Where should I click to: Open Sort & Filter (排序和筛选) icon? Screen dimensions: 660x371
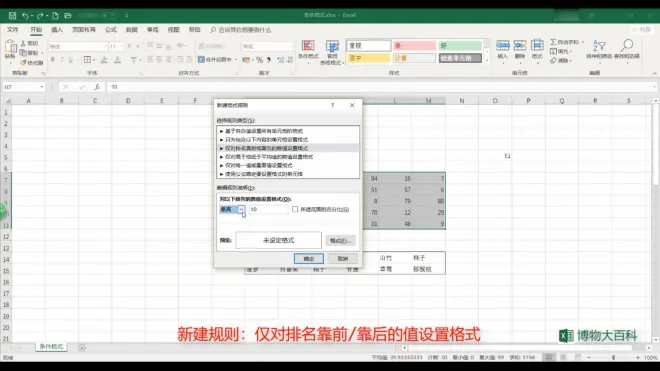point(599,49)
